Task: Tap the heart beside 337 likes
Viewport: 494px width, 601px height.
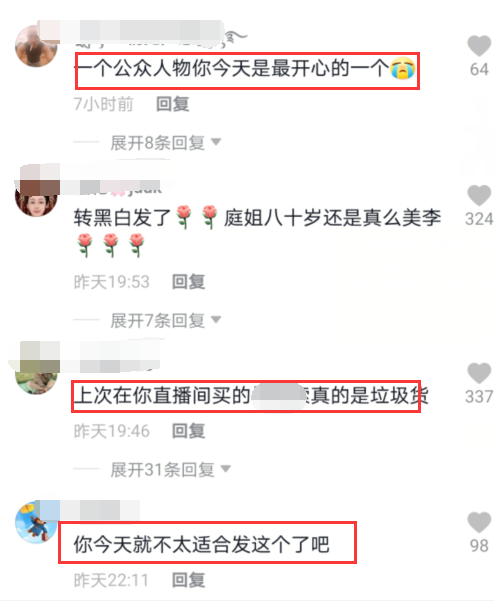Action: click(x=479, y=373)
